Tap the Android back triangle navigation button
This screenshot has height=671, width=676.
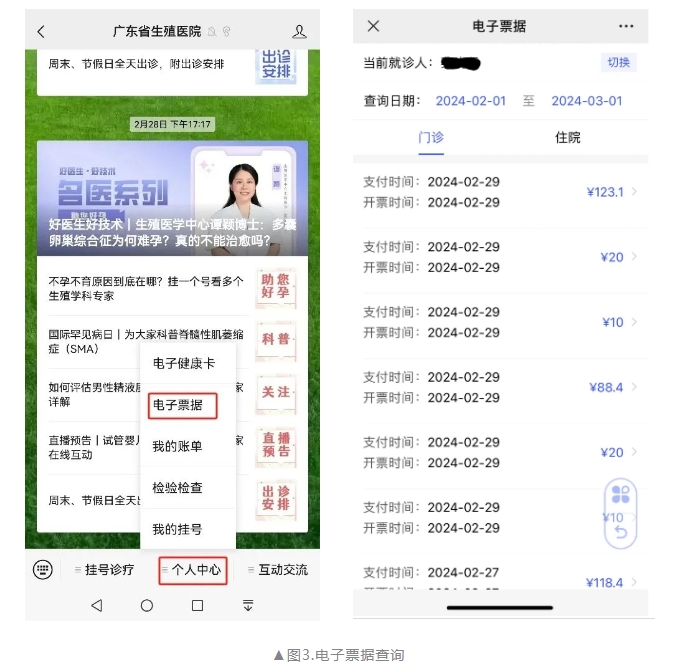(x=97, y=605)
